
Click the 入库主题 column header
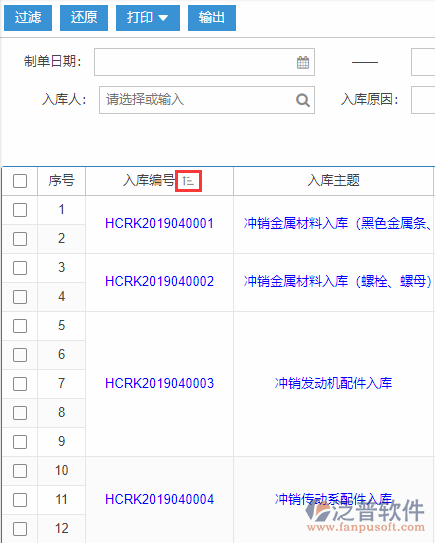pos(334,181)
